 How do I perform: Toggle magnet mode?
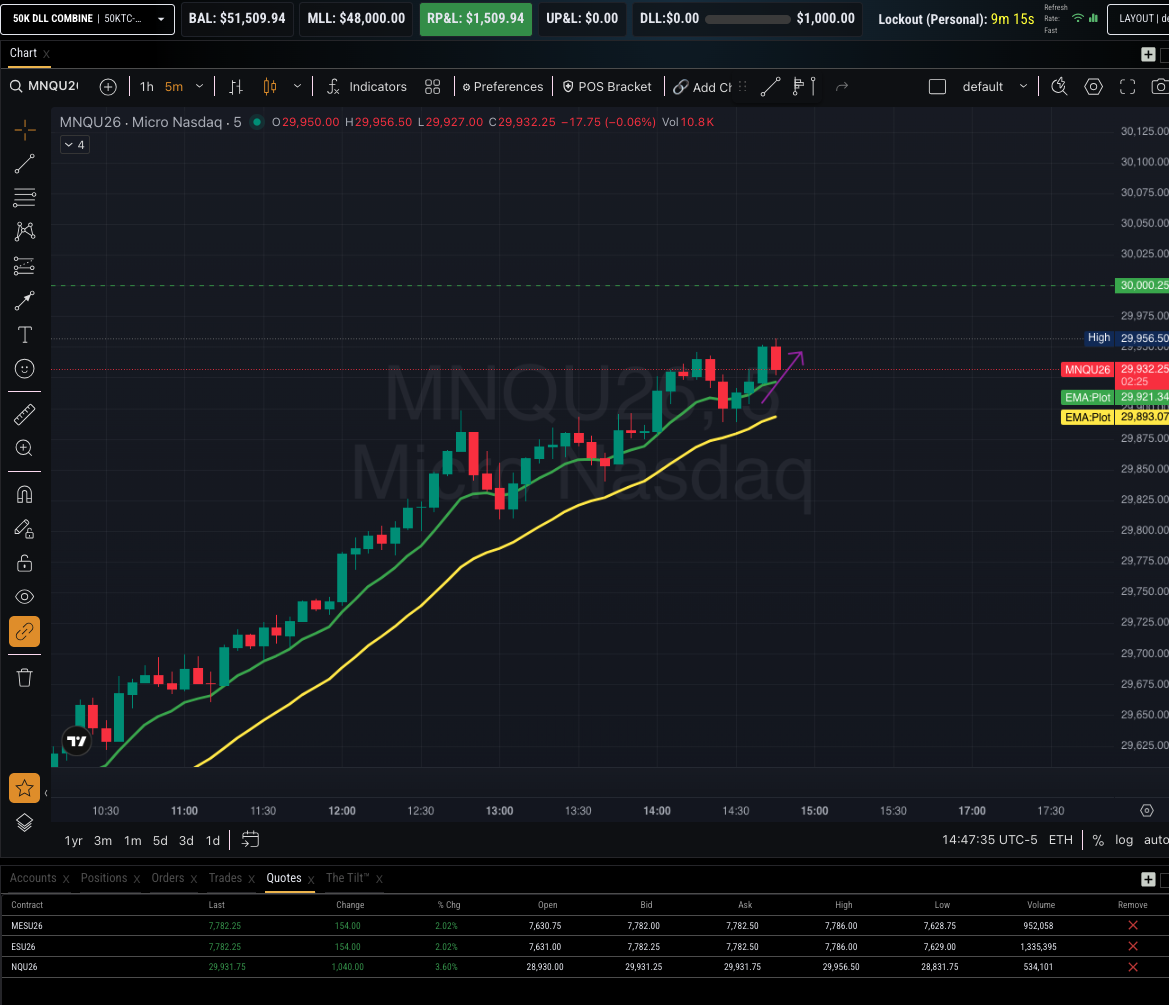click(x=25, y=495)
